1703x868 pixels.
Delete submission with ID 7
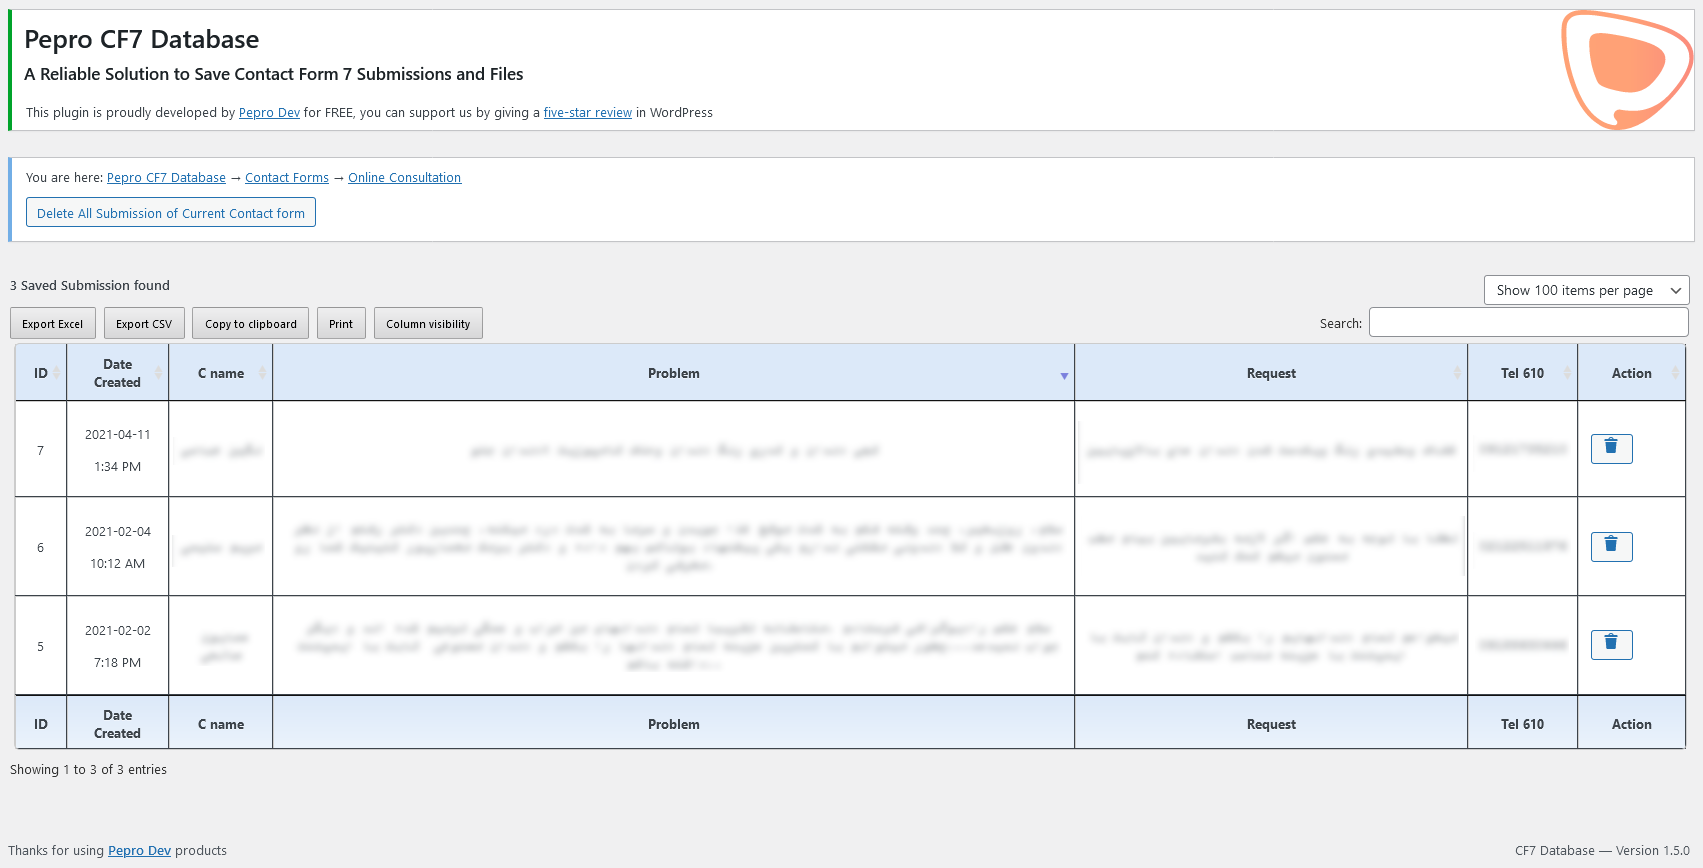(x=1611, y=449)
